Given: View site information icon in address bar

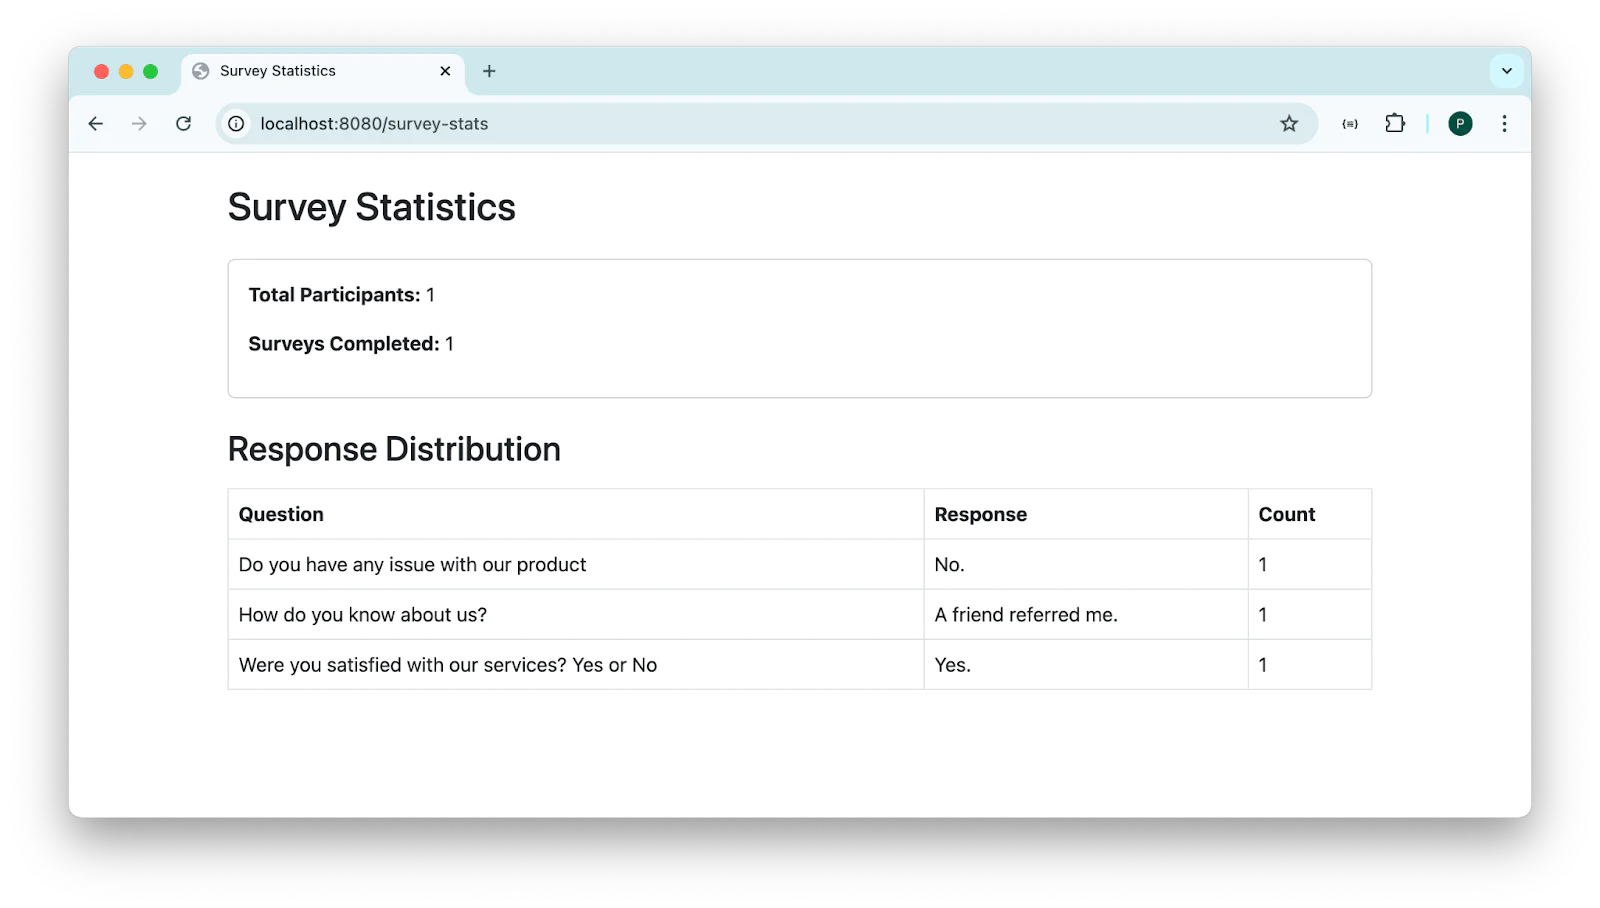Looking at the screenshot, I should (236, 124).
